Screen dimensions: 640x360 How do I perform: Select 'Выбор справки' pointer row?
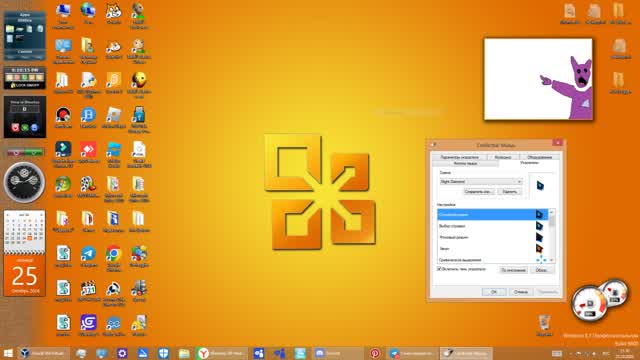coord(493,226)
